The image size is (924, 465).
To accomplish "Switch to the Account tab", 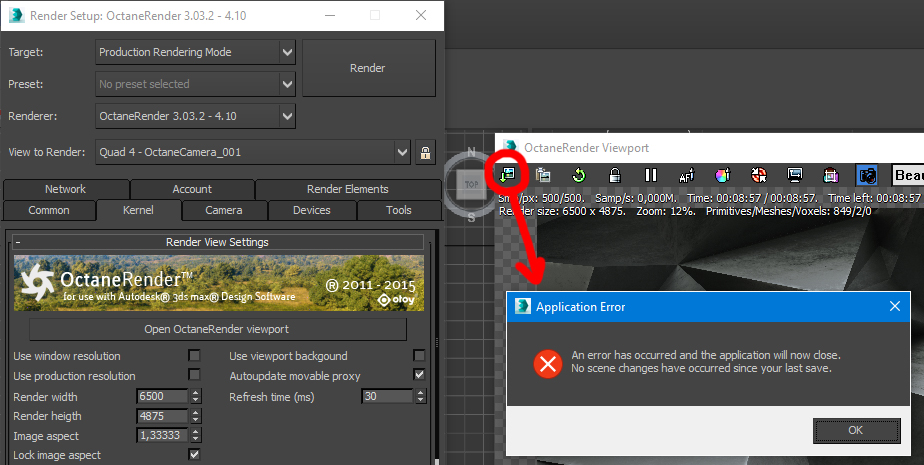I will pos(192,189).
